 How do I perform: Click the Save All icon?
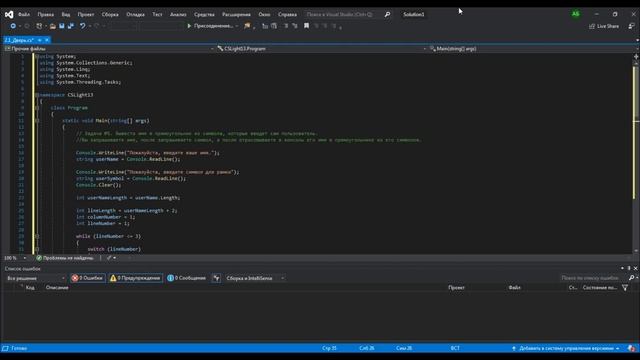click(71, 26)
